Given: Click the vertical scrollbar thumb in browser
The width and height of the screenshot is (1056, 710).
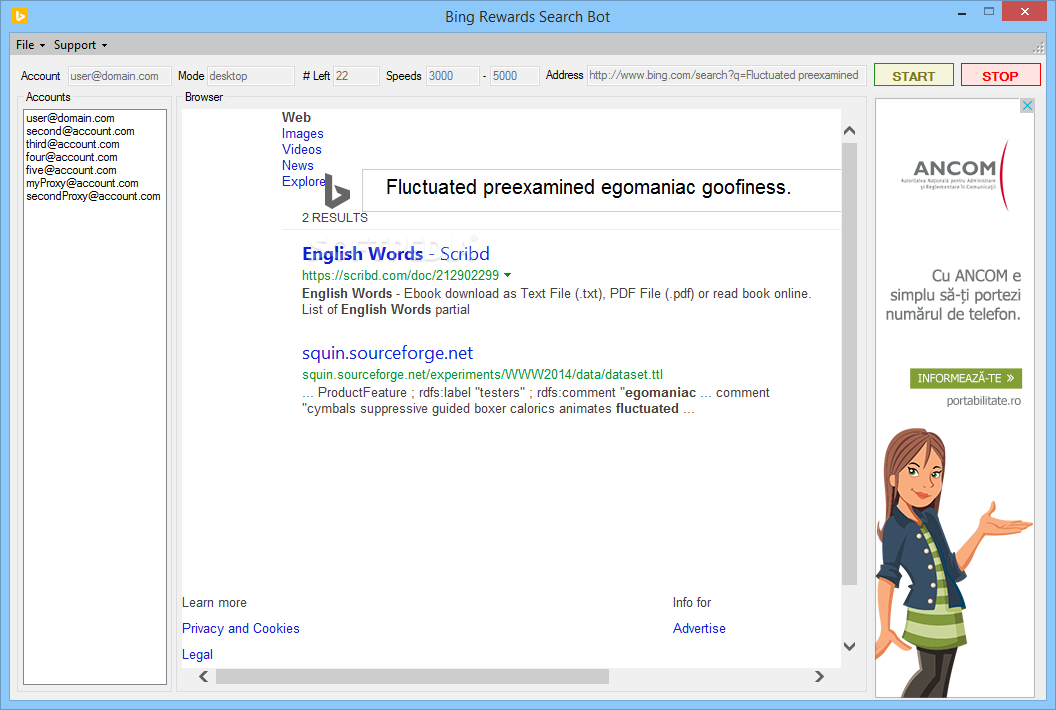Looking at the screenshot, I should point(849,363).
